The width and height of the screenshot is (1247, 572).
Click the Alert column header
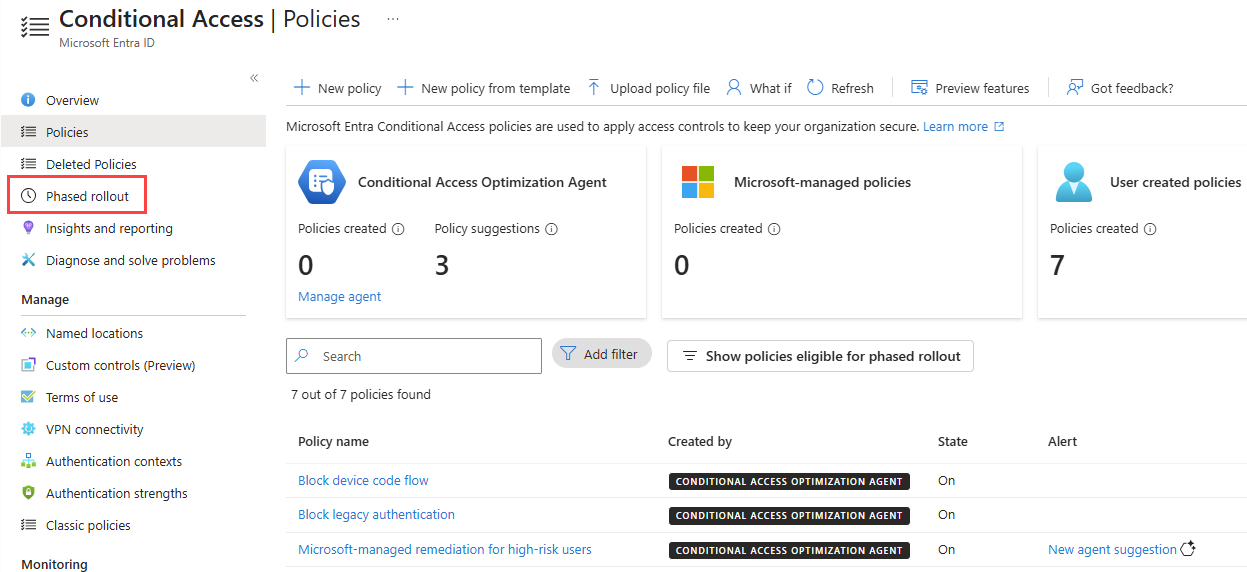point(1062,441)
